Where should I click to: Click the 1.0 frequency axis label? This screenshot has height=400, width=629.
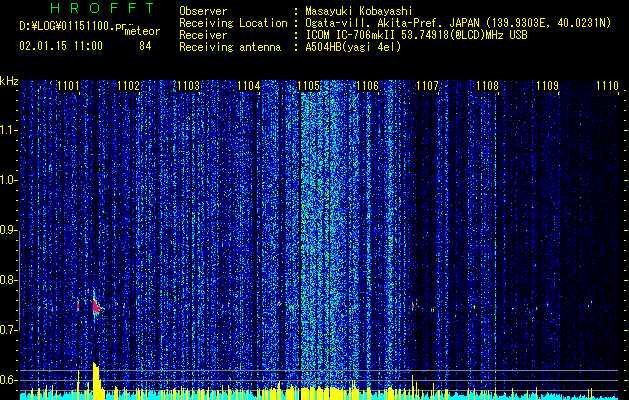[9, 181]
